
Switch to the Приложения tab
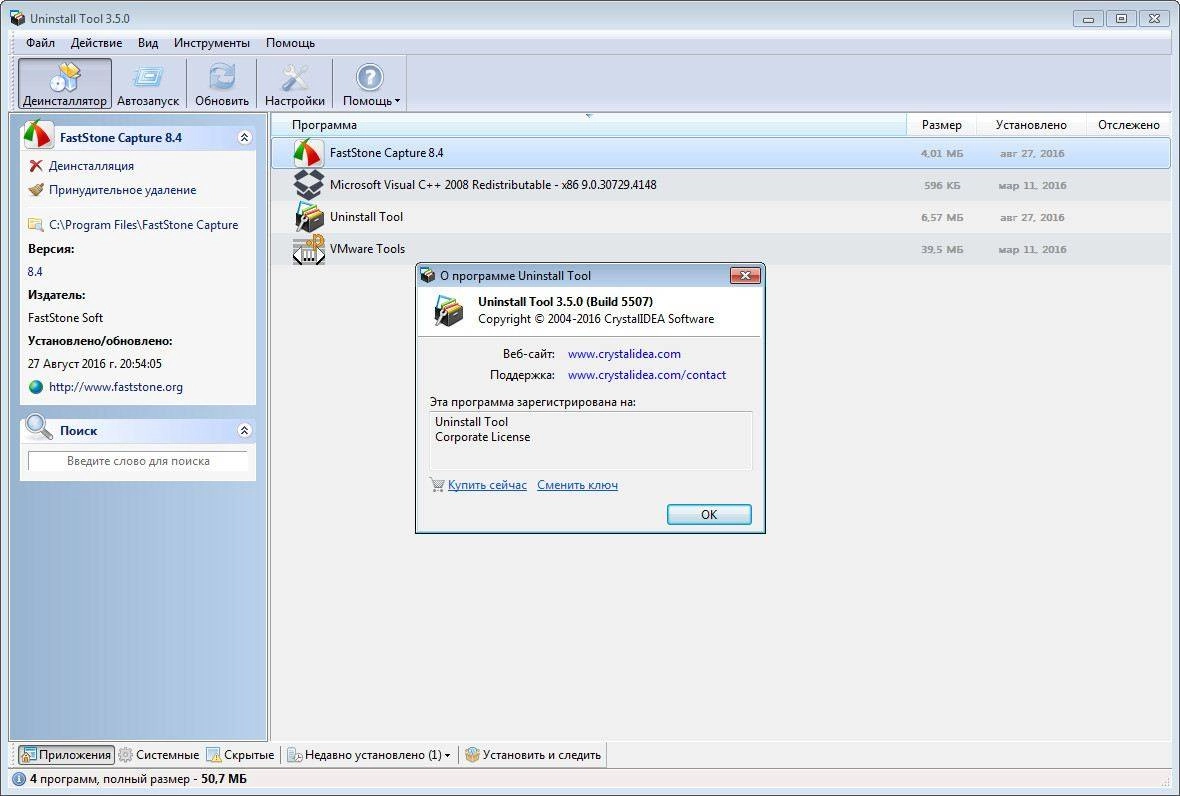pyautogui.click(x=66, y=755)
